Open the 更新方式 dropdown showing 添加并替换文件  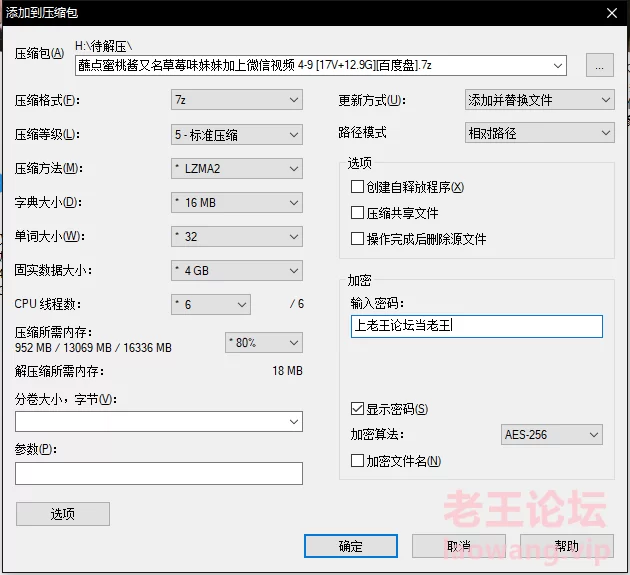click(540, 100)
